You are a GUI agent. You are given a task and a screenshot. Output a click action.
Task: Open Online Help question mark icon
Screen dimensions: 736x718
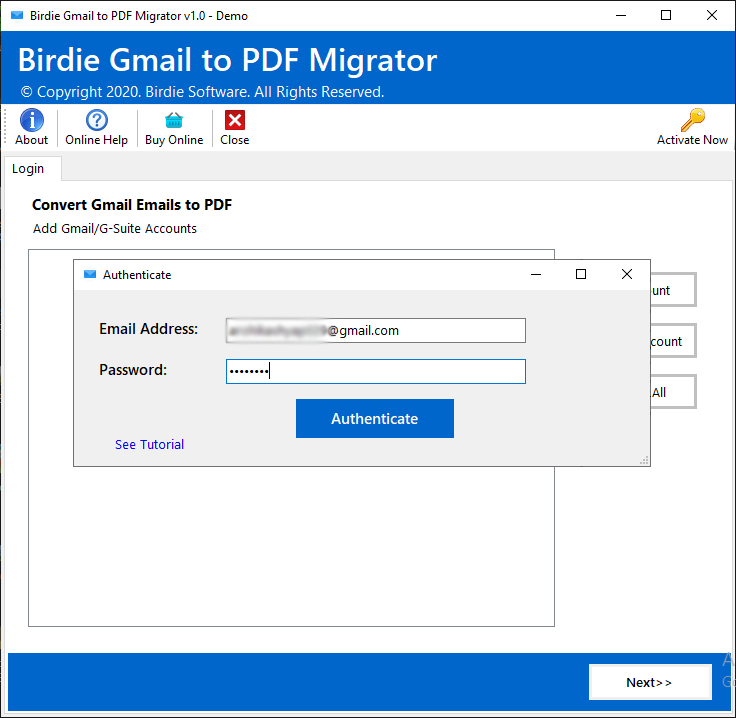point(97,120)
